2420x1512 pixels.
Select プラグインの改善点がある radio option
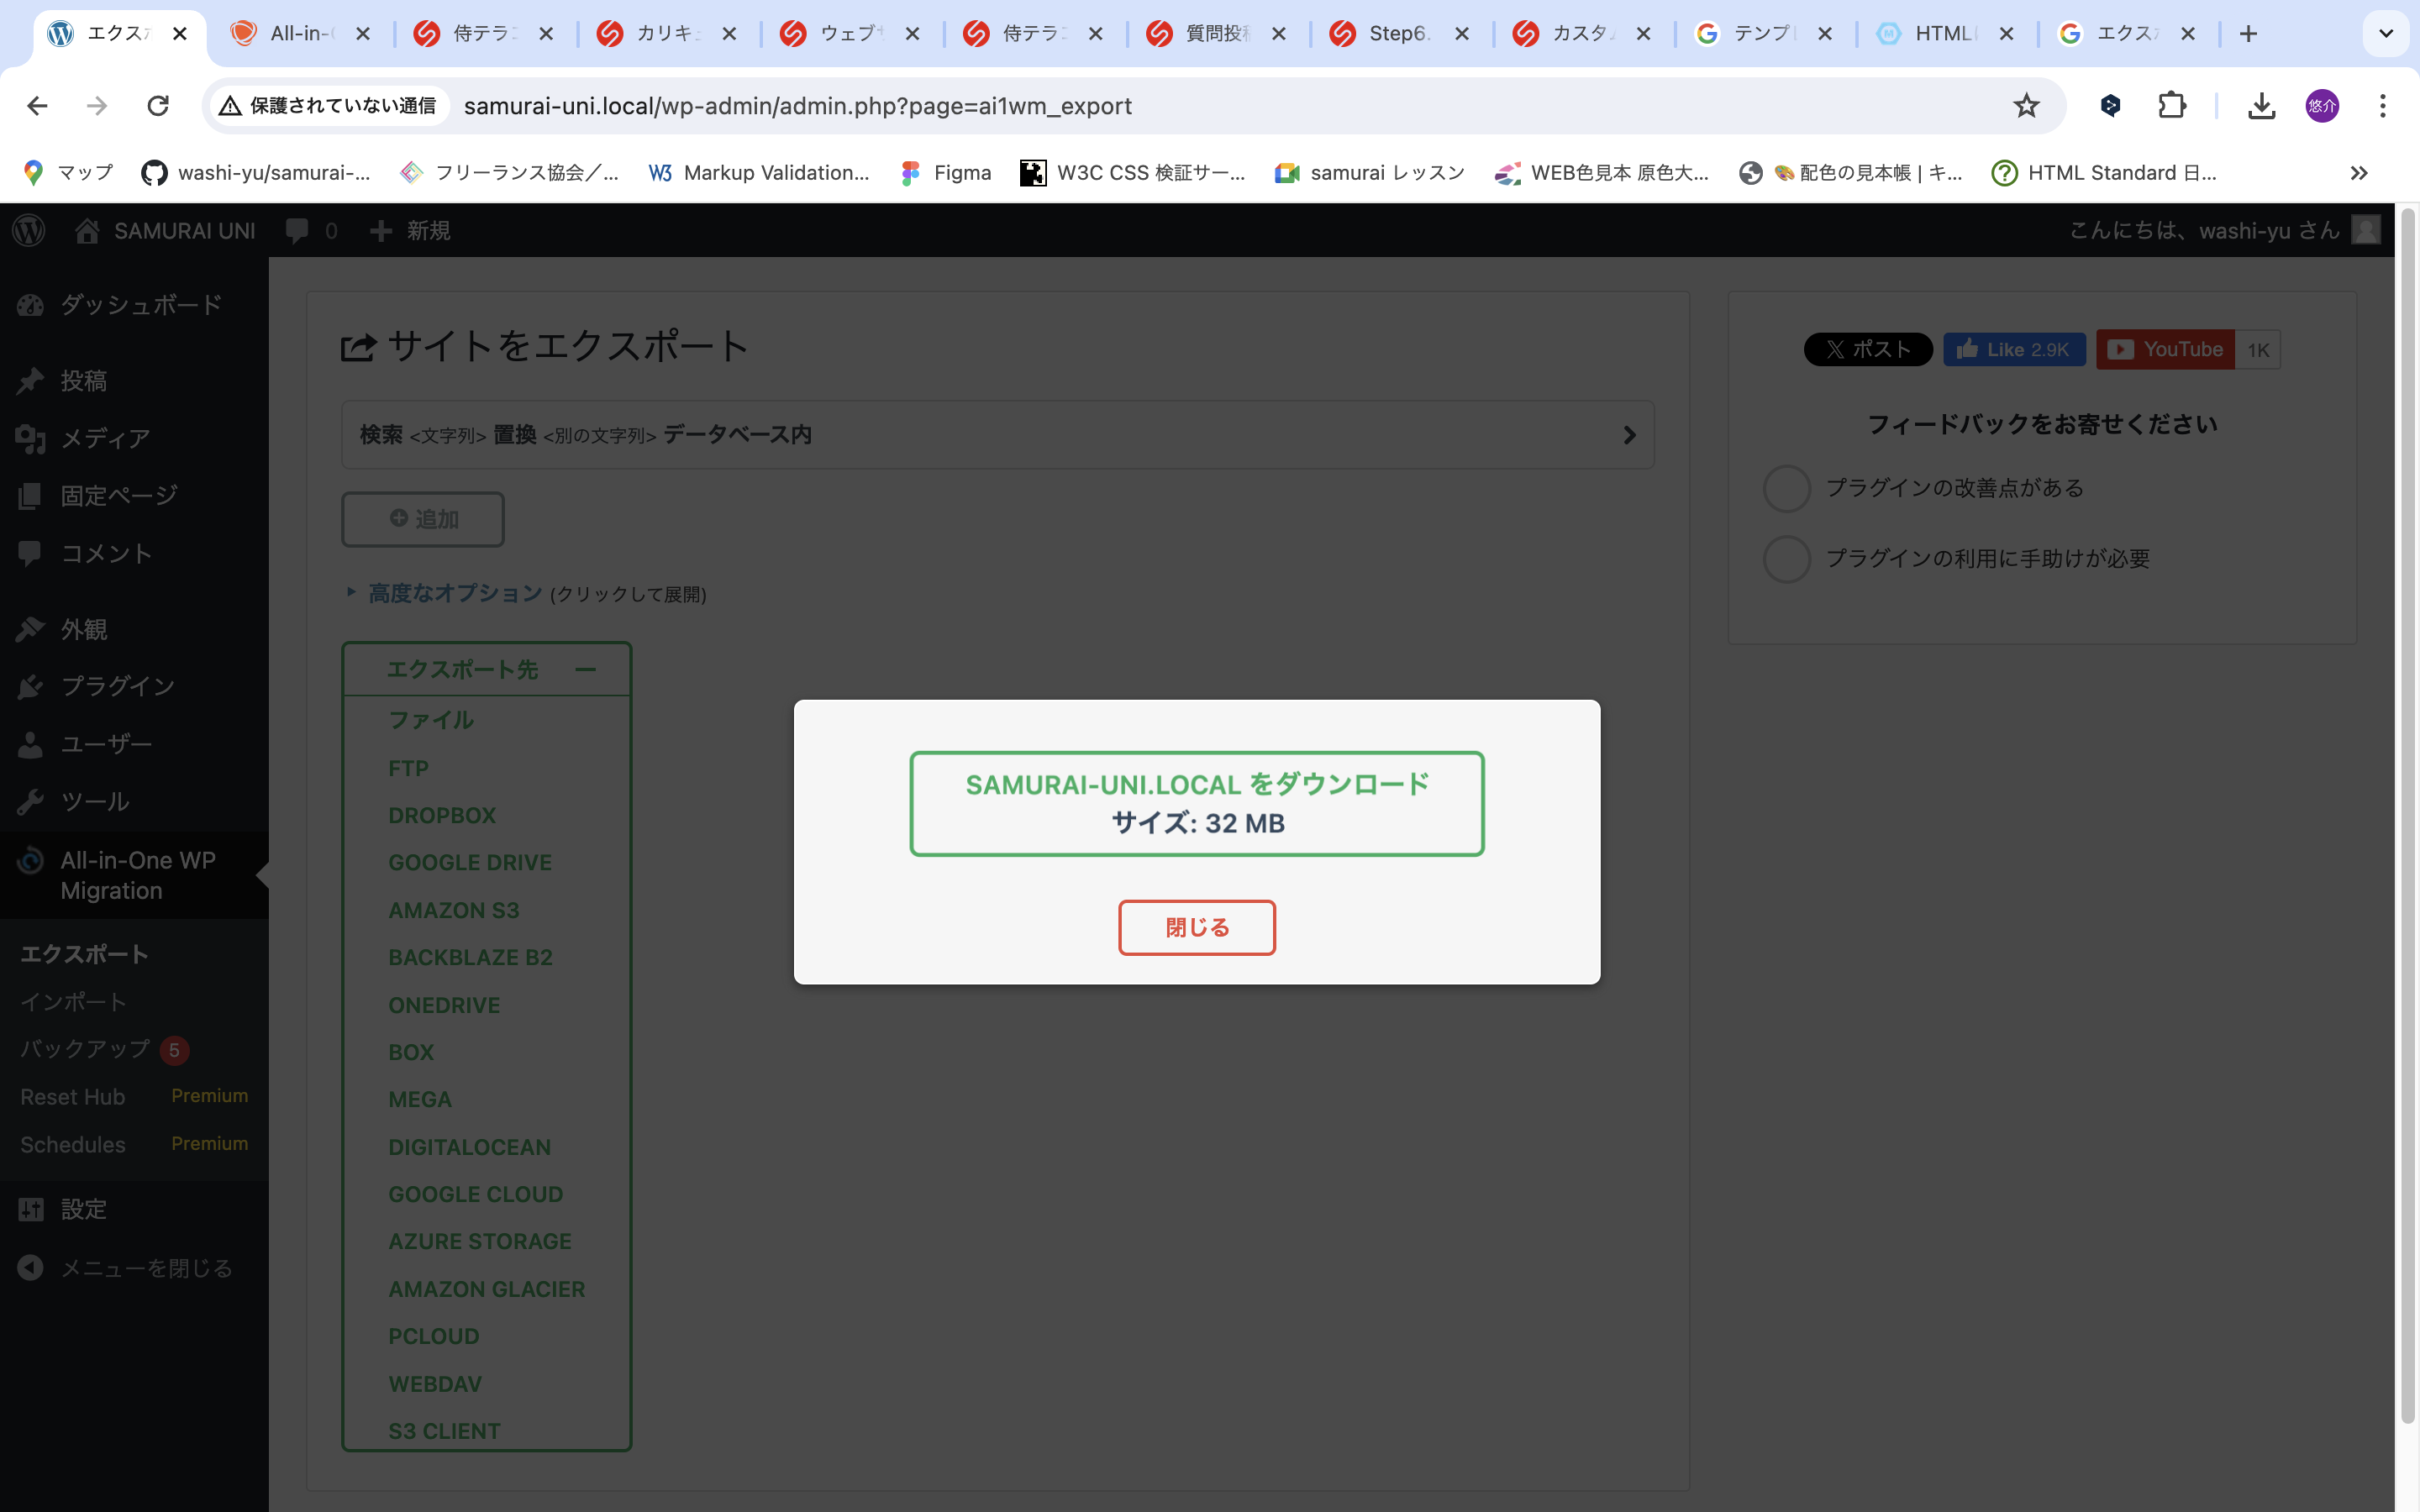tap(1786, 489)
